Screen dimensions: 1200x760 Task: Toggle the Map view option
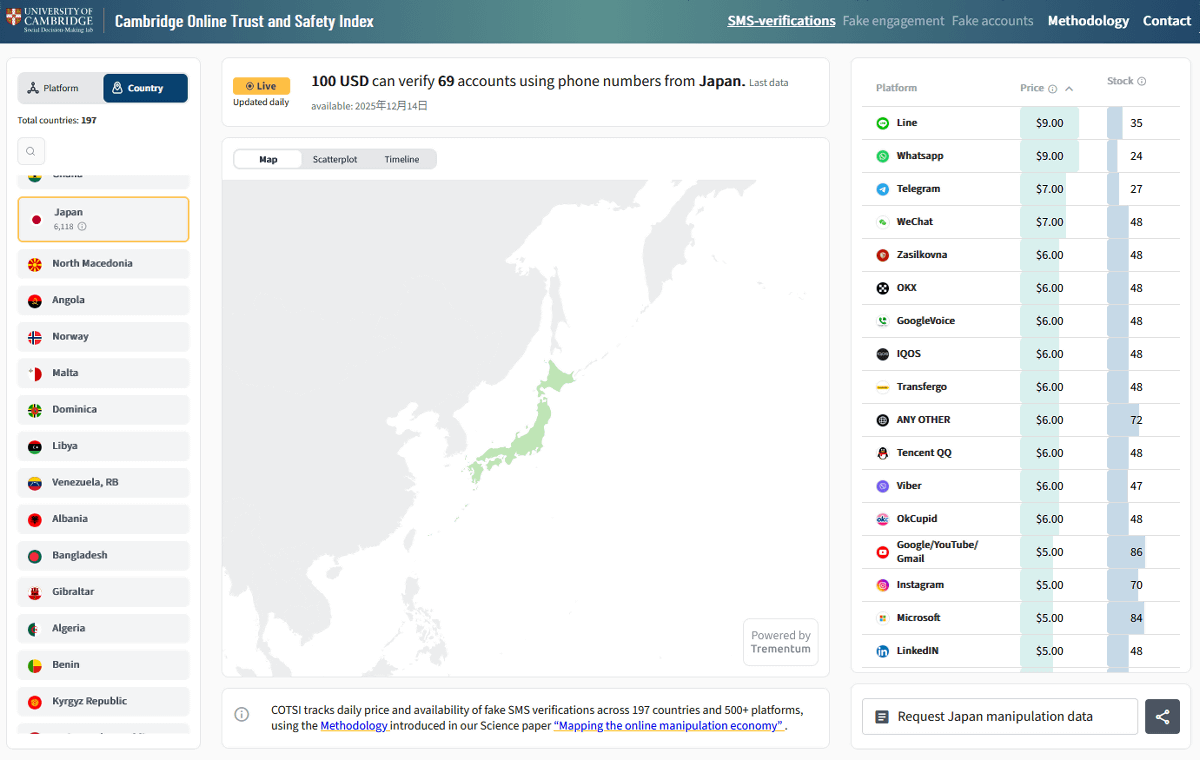click(268, 159)
